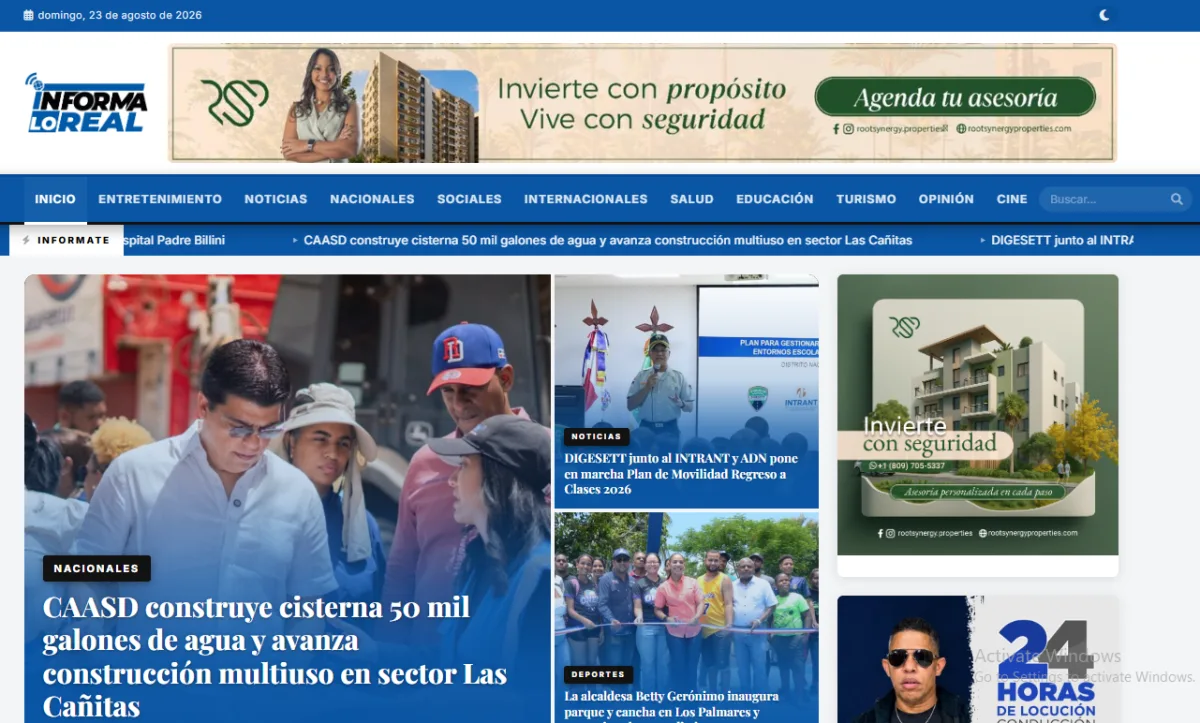Click 'Agenda tu asesoría' banner button
The width and height of the screenshot is (1200, 723).
[955, 98]
